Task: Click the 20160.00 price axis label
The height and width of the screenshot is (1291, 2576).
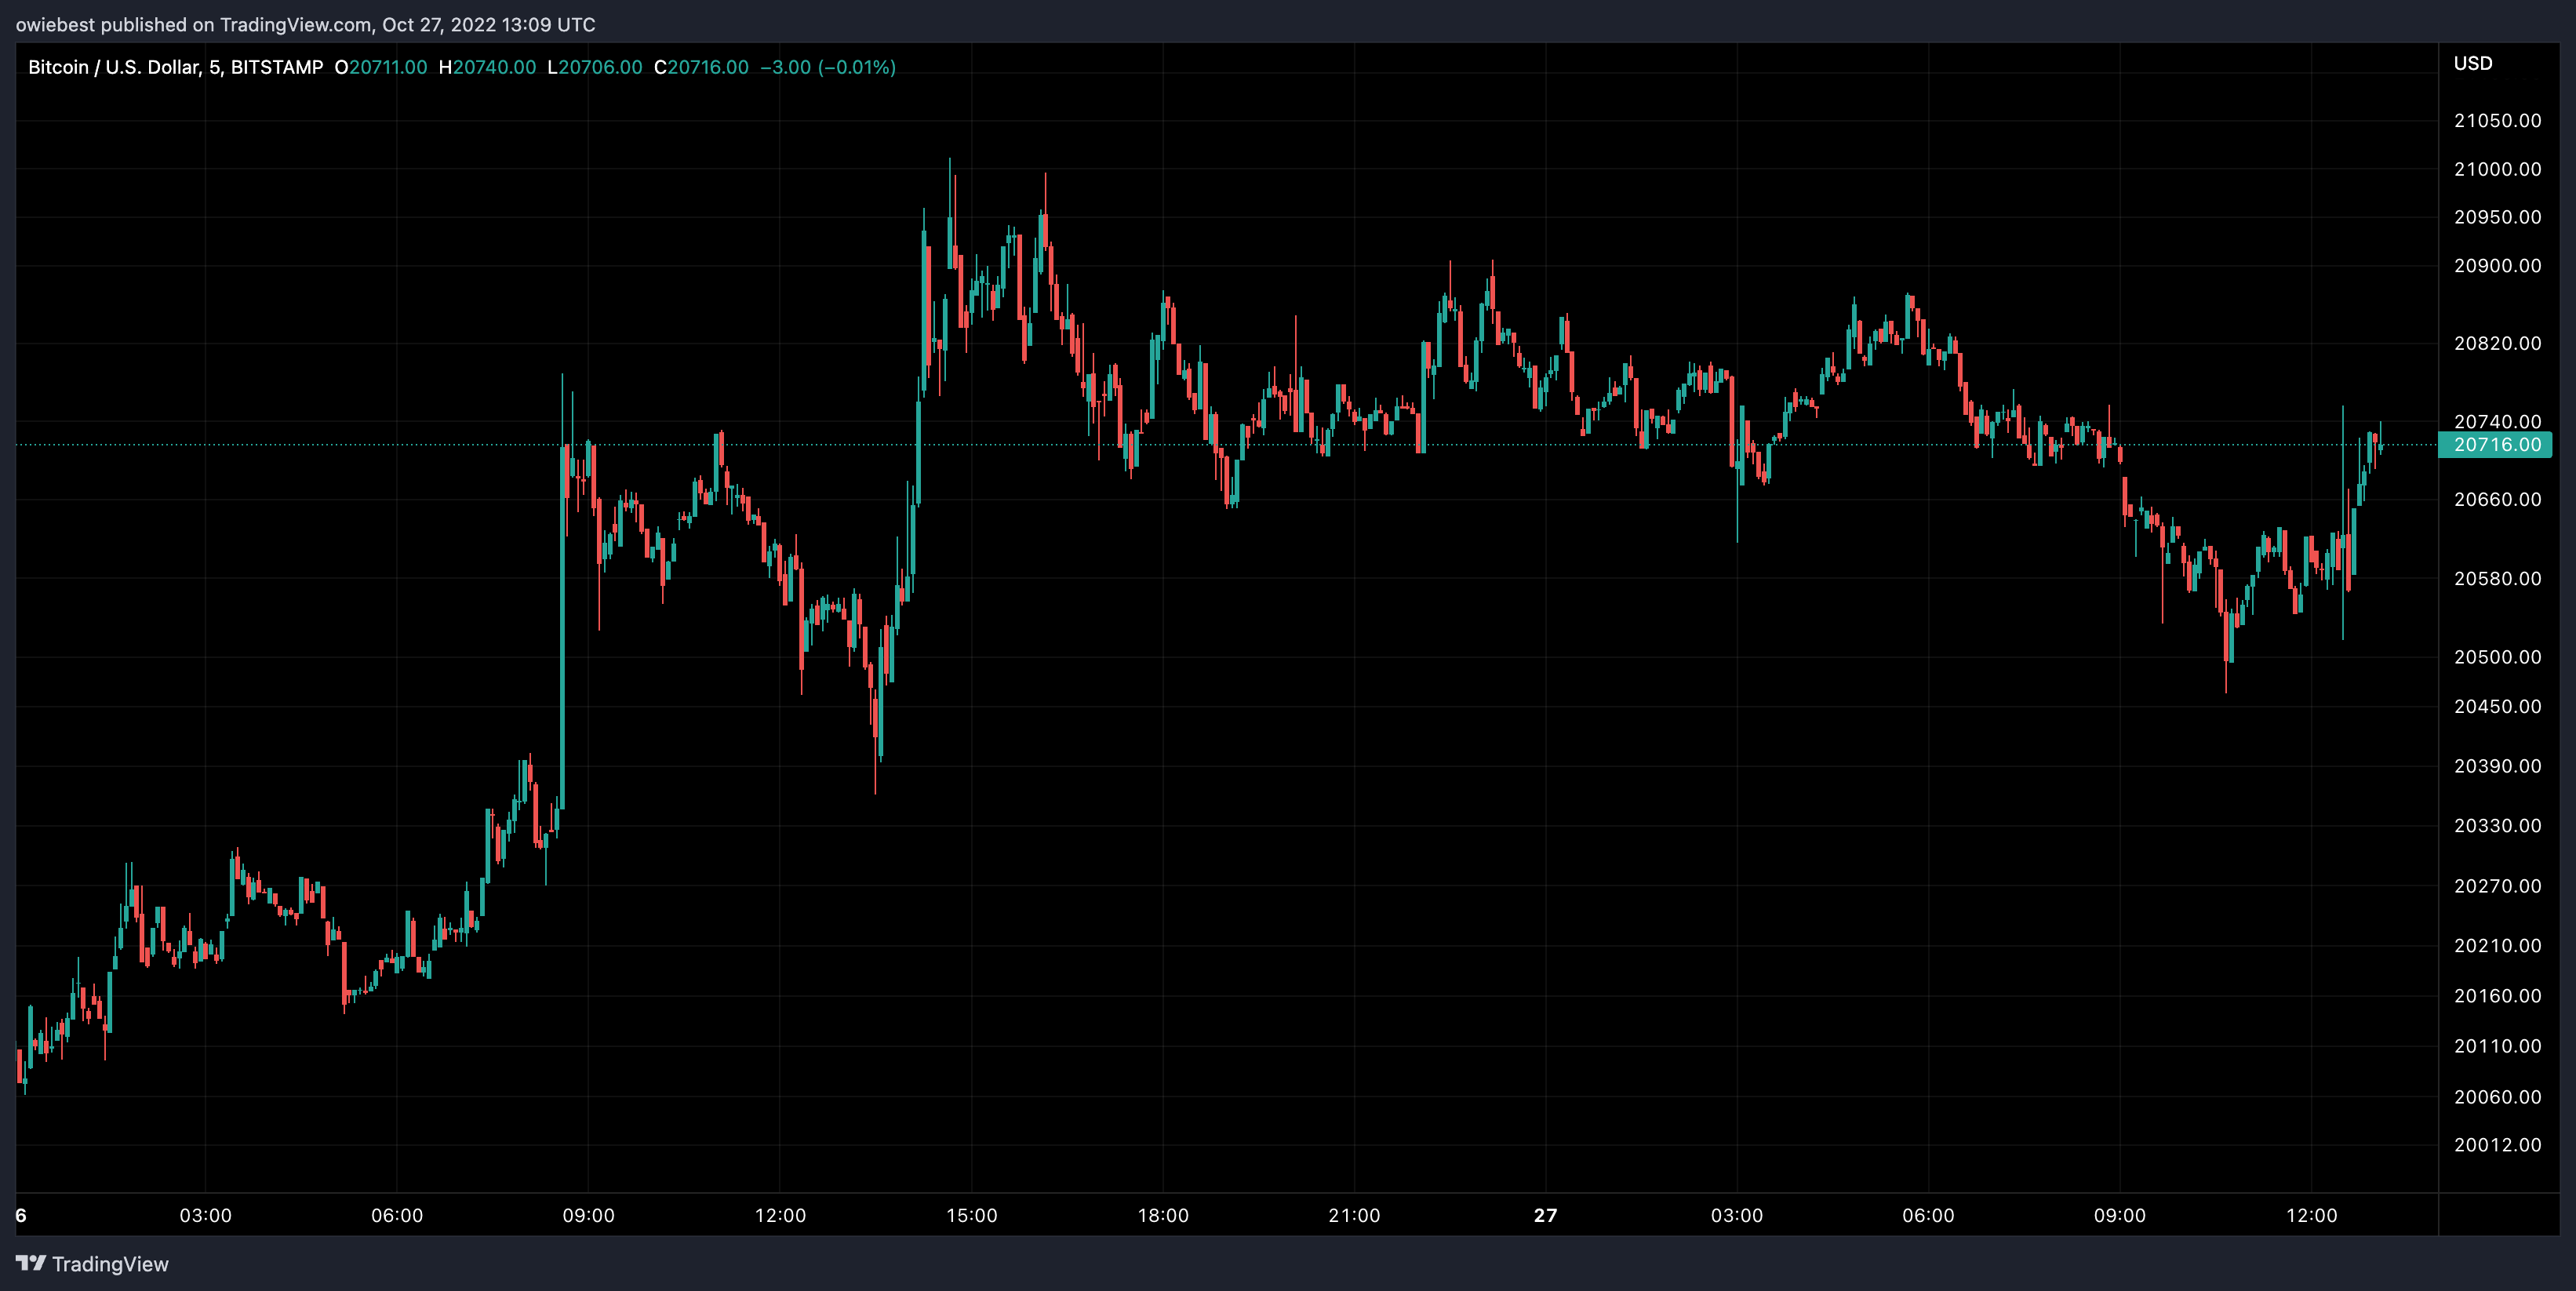Action: point(2497,995)
